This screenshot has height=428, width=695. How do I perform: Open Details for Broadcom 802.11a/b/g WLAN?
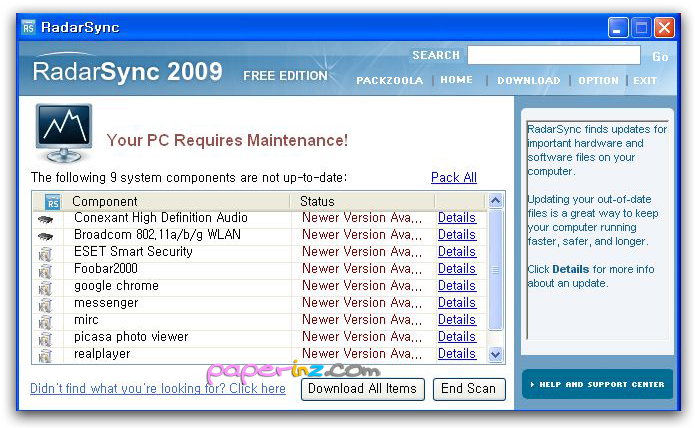457,234
